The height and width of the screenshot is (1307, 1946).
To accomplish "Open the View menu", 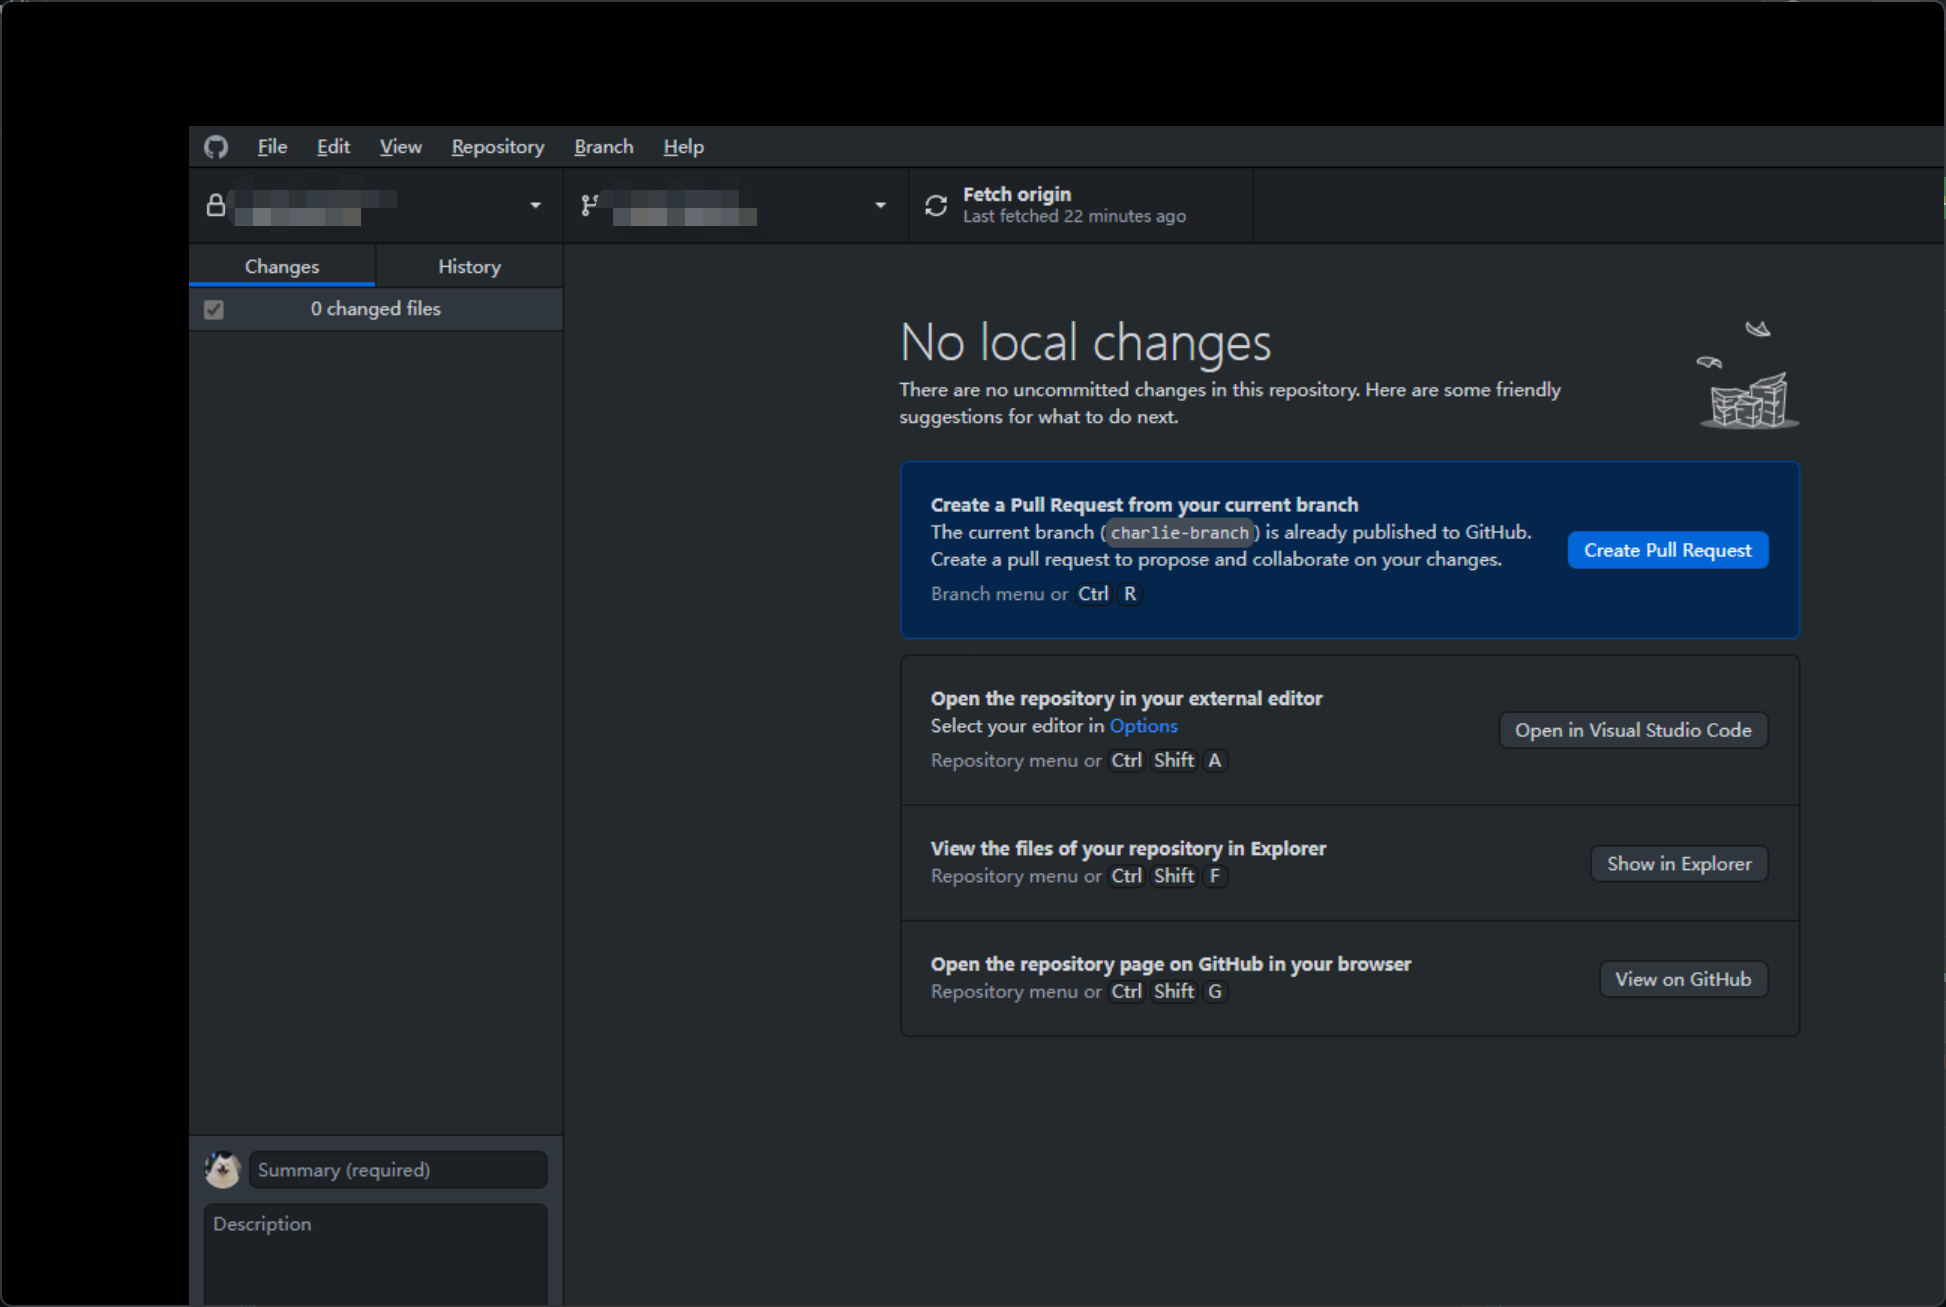I will 399,146.
